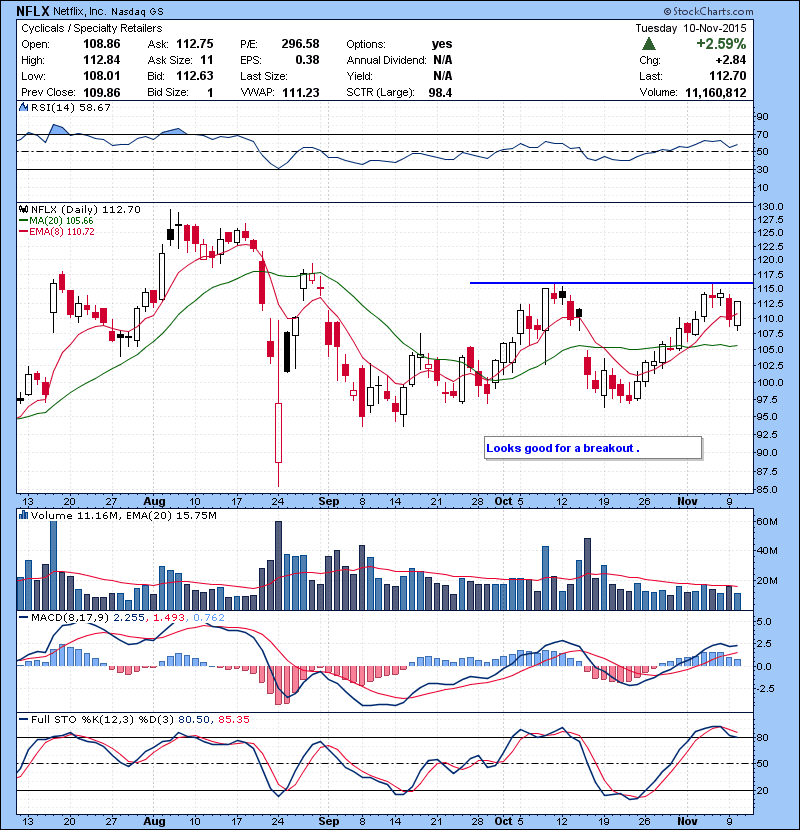This screenshot has width=800, height=830.
Task: Click the +2.59% percent change value
Action: point(721,43)
